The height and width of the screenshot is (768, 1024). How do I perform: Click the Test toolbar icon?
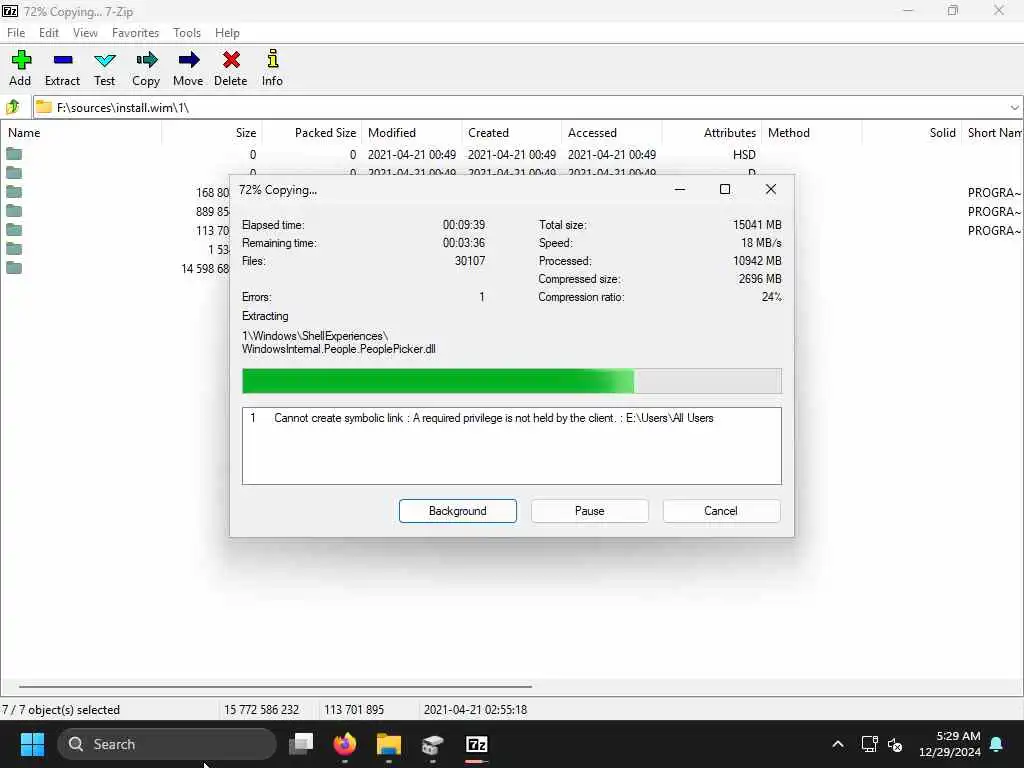104,68
